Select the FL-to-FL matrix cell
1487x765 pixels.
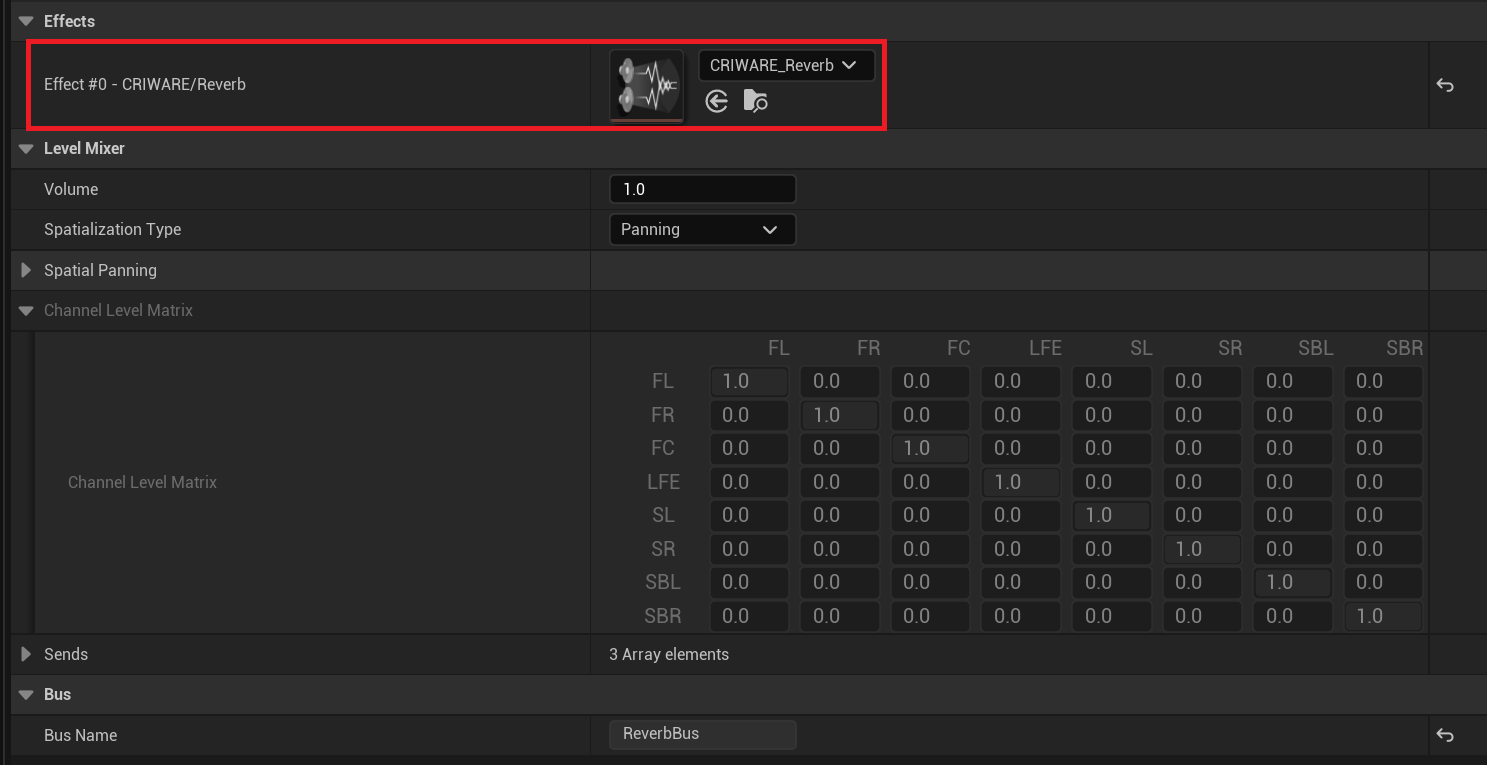coord(749,381)
